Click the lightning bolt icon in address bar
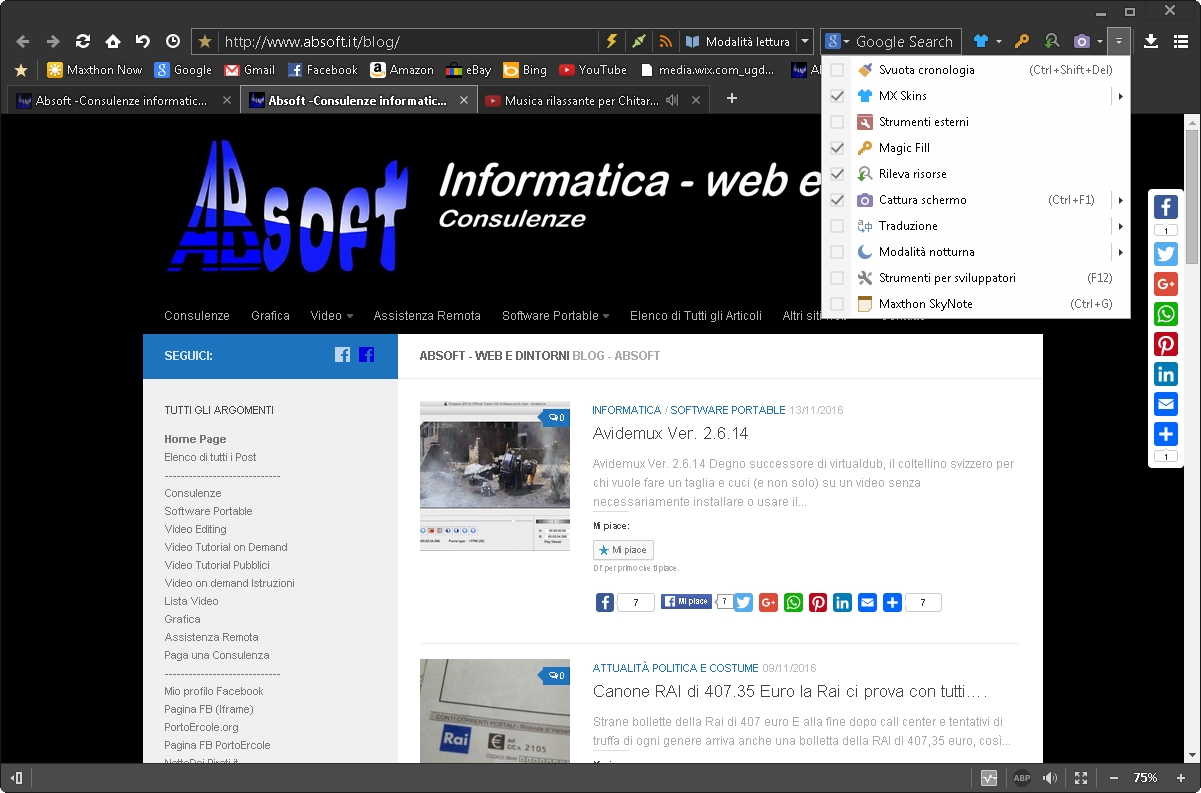The image size is (1201, 793). pos(612,42)
